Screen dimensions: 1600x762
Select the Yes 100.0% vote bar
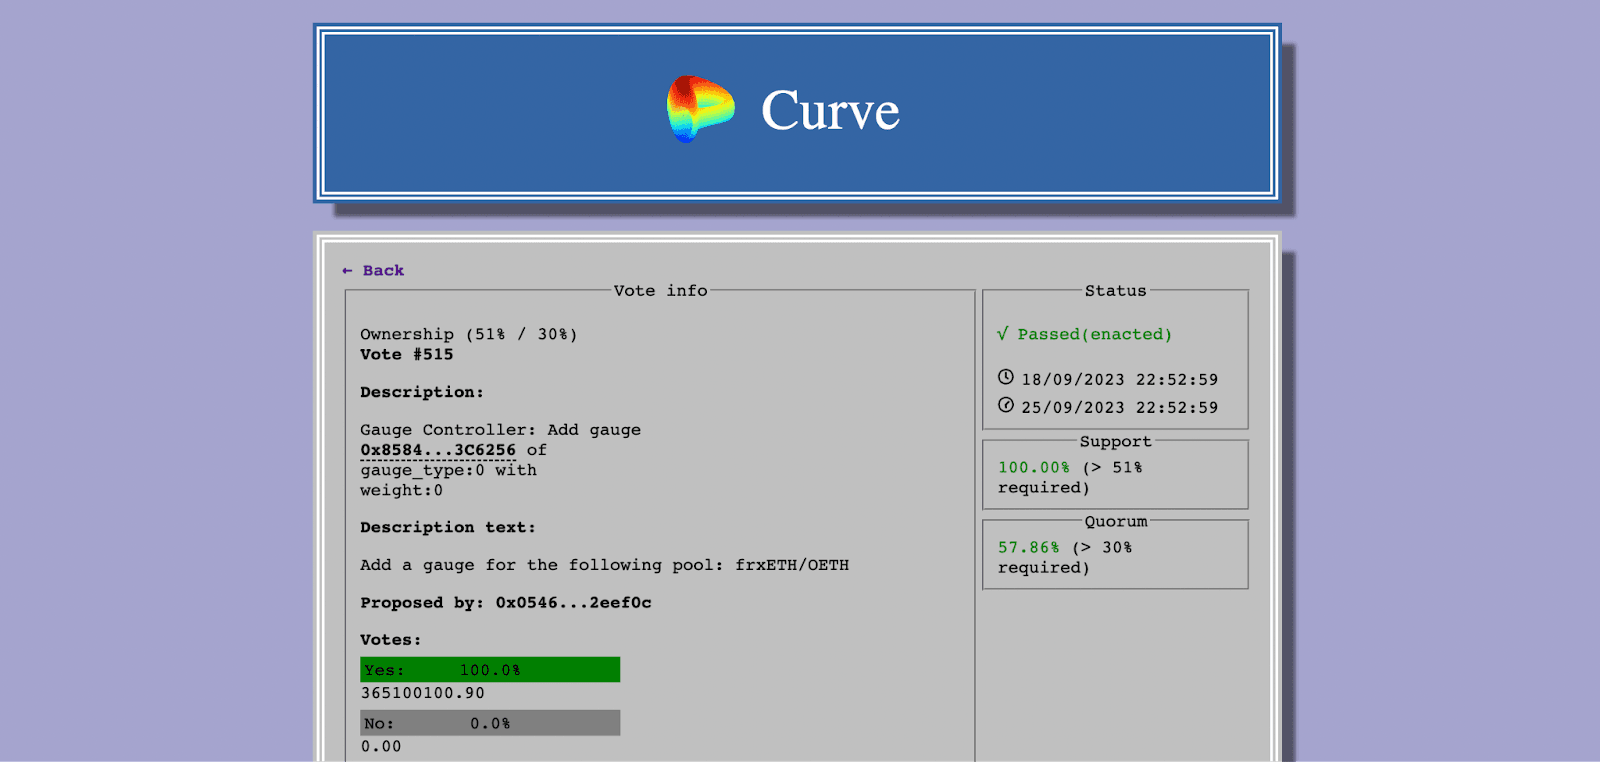pos(490,669)
